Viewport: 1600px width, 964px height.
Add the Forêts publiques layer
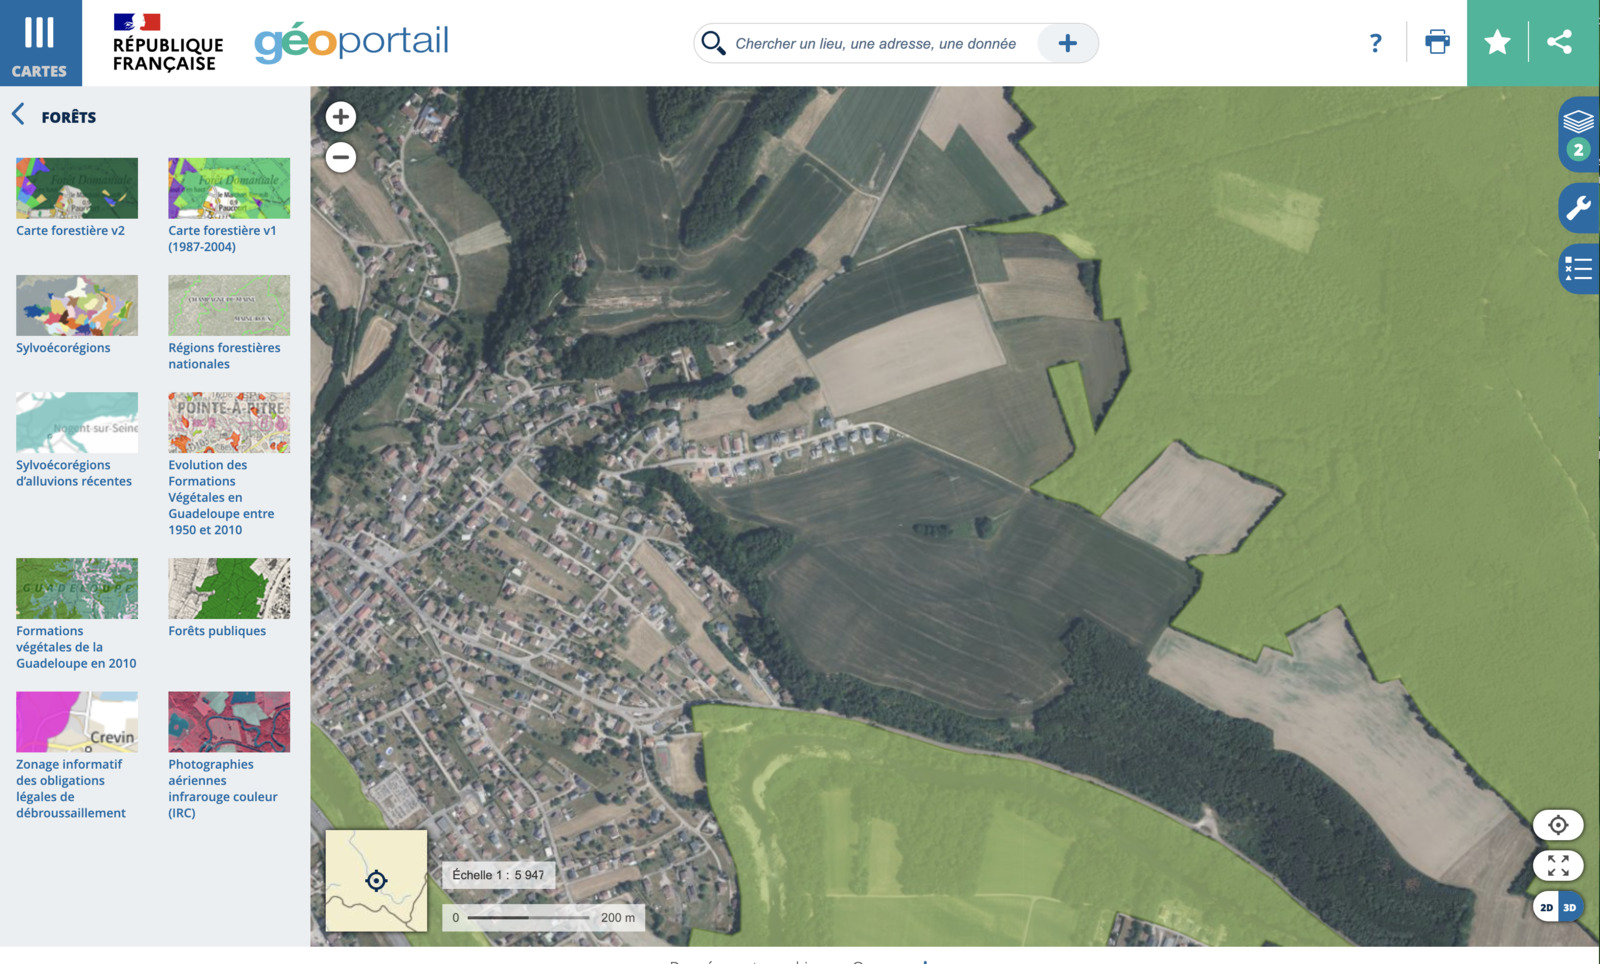(229, 588)
